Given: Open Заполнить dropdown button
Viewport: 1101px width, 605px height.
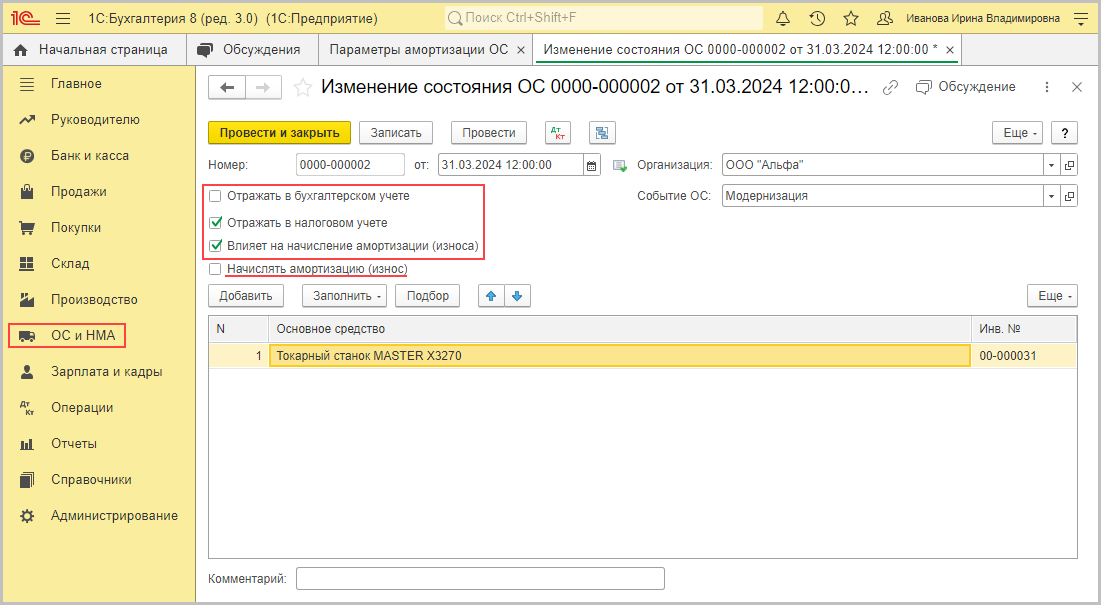Looking at the screenshot, I should (x=345, y=296).
